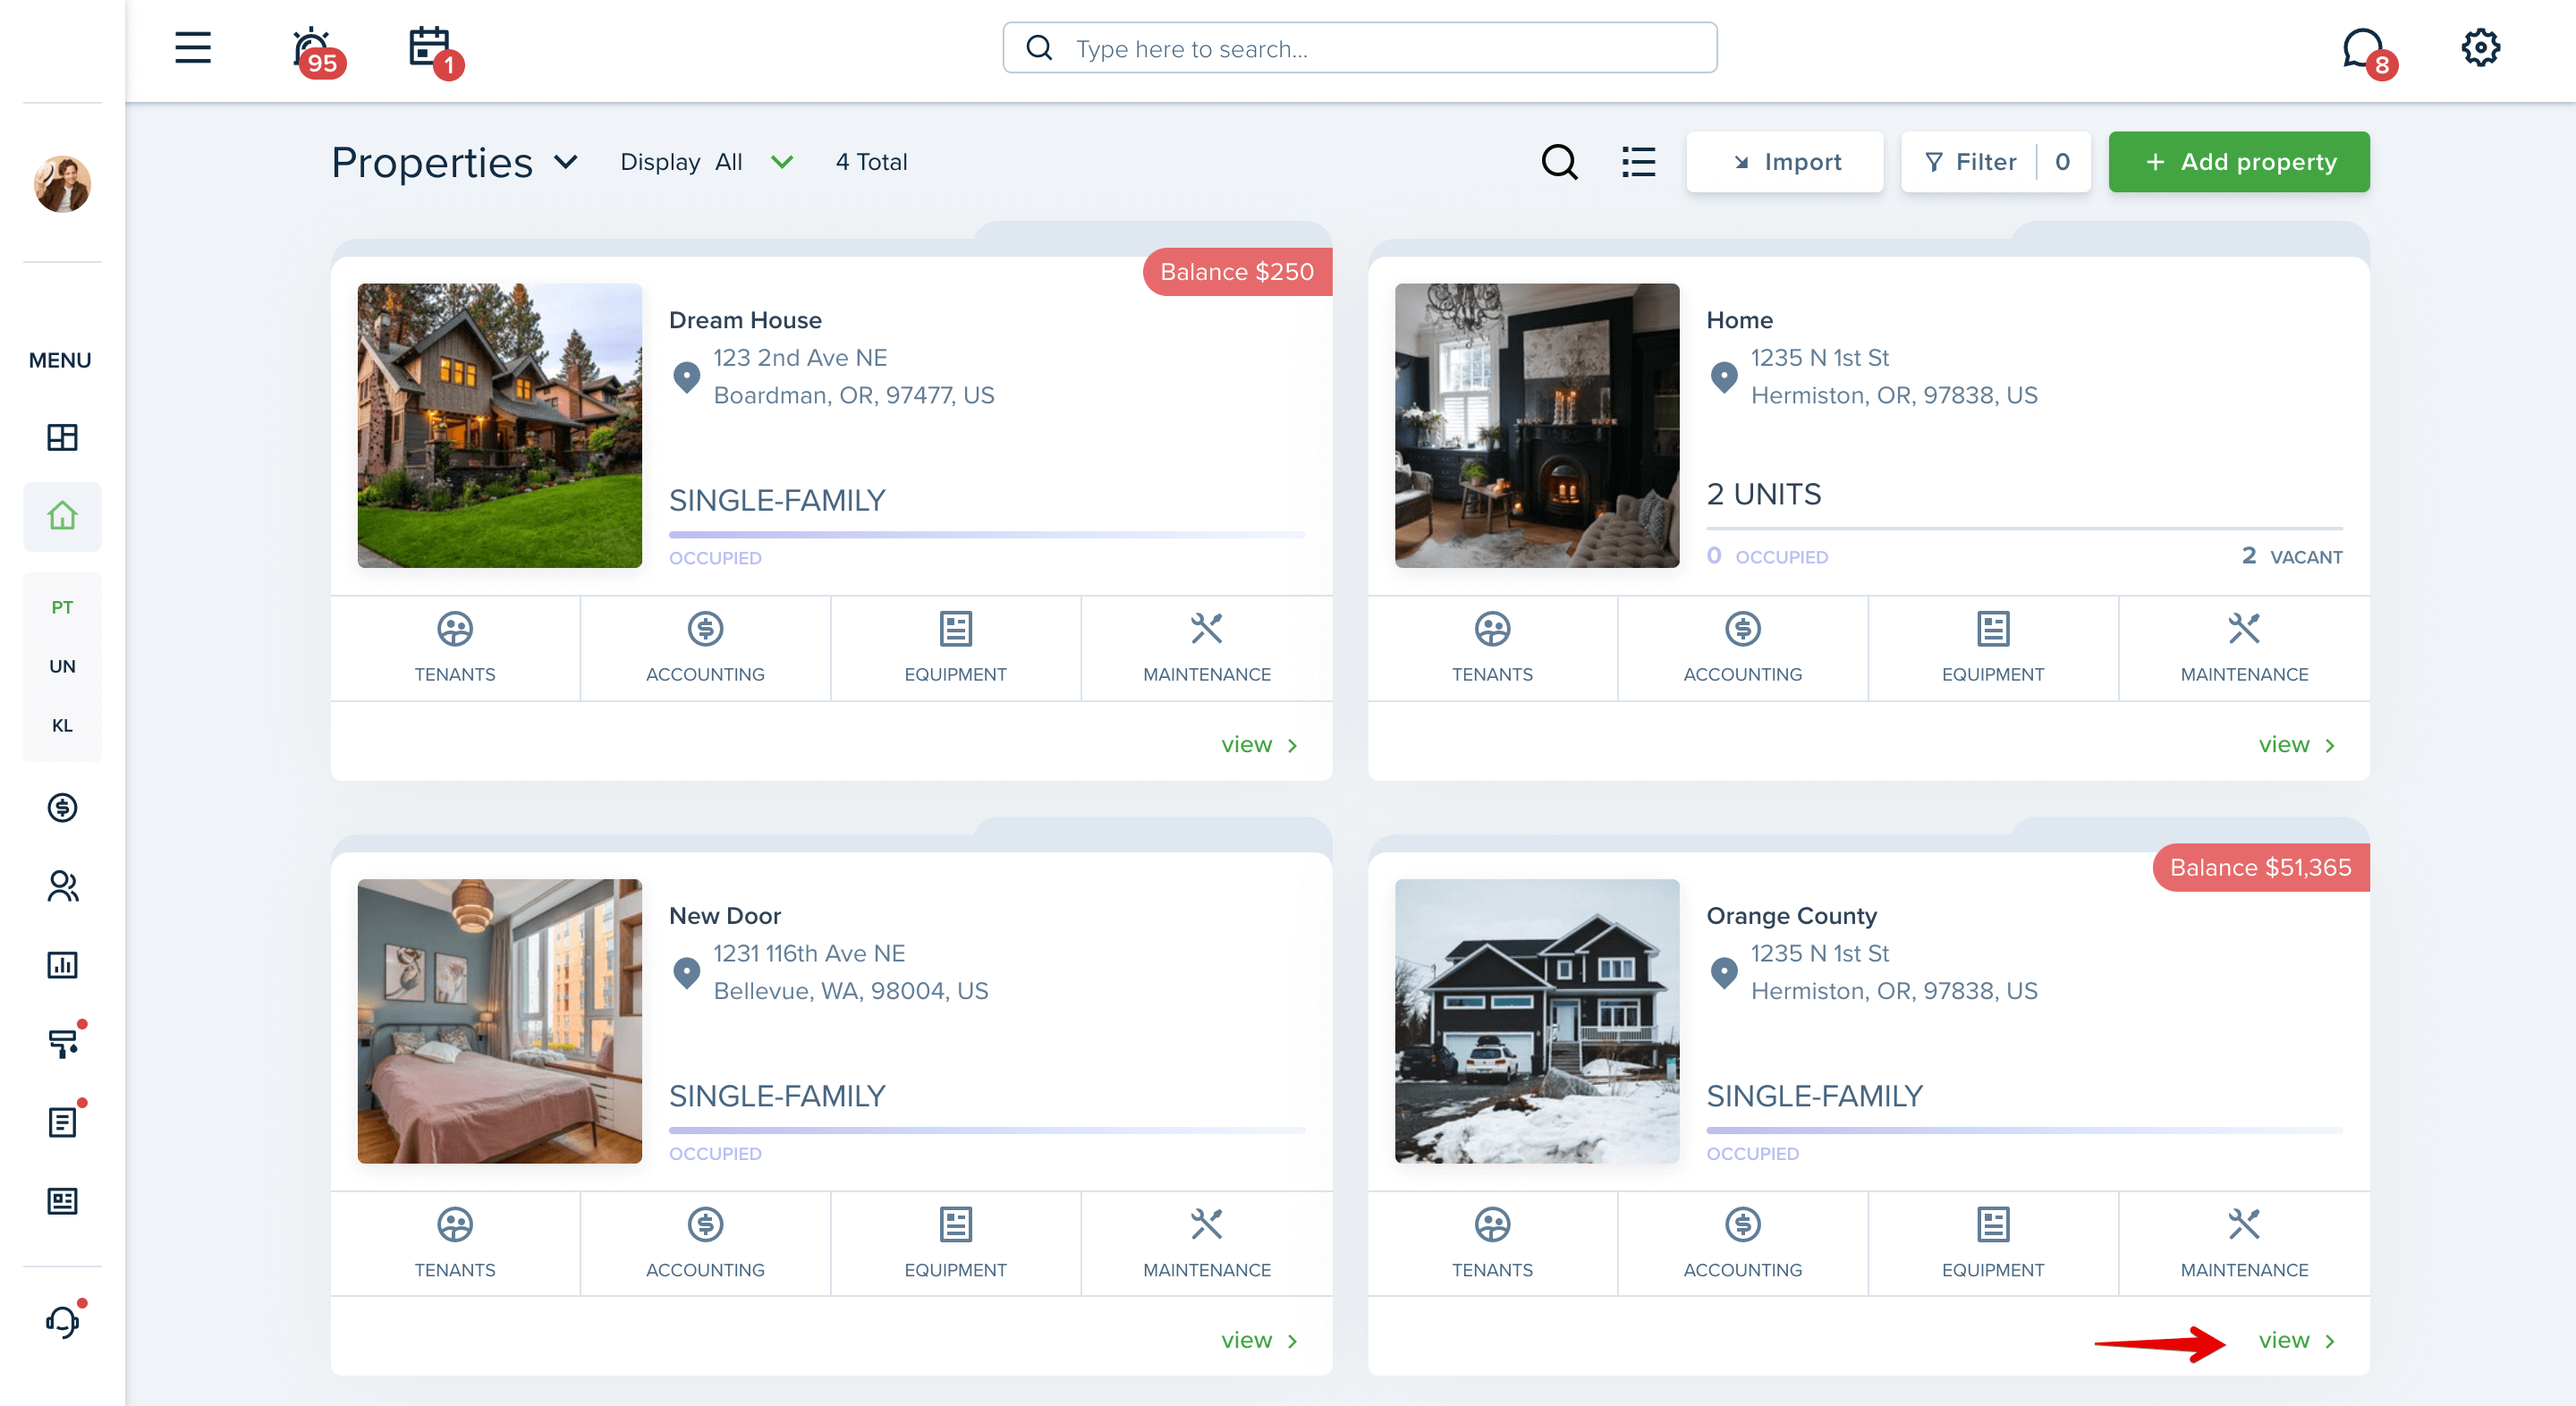Click the top search input field
2576x1406 pixels.
pyautogui.click(x=1360, y=48)
